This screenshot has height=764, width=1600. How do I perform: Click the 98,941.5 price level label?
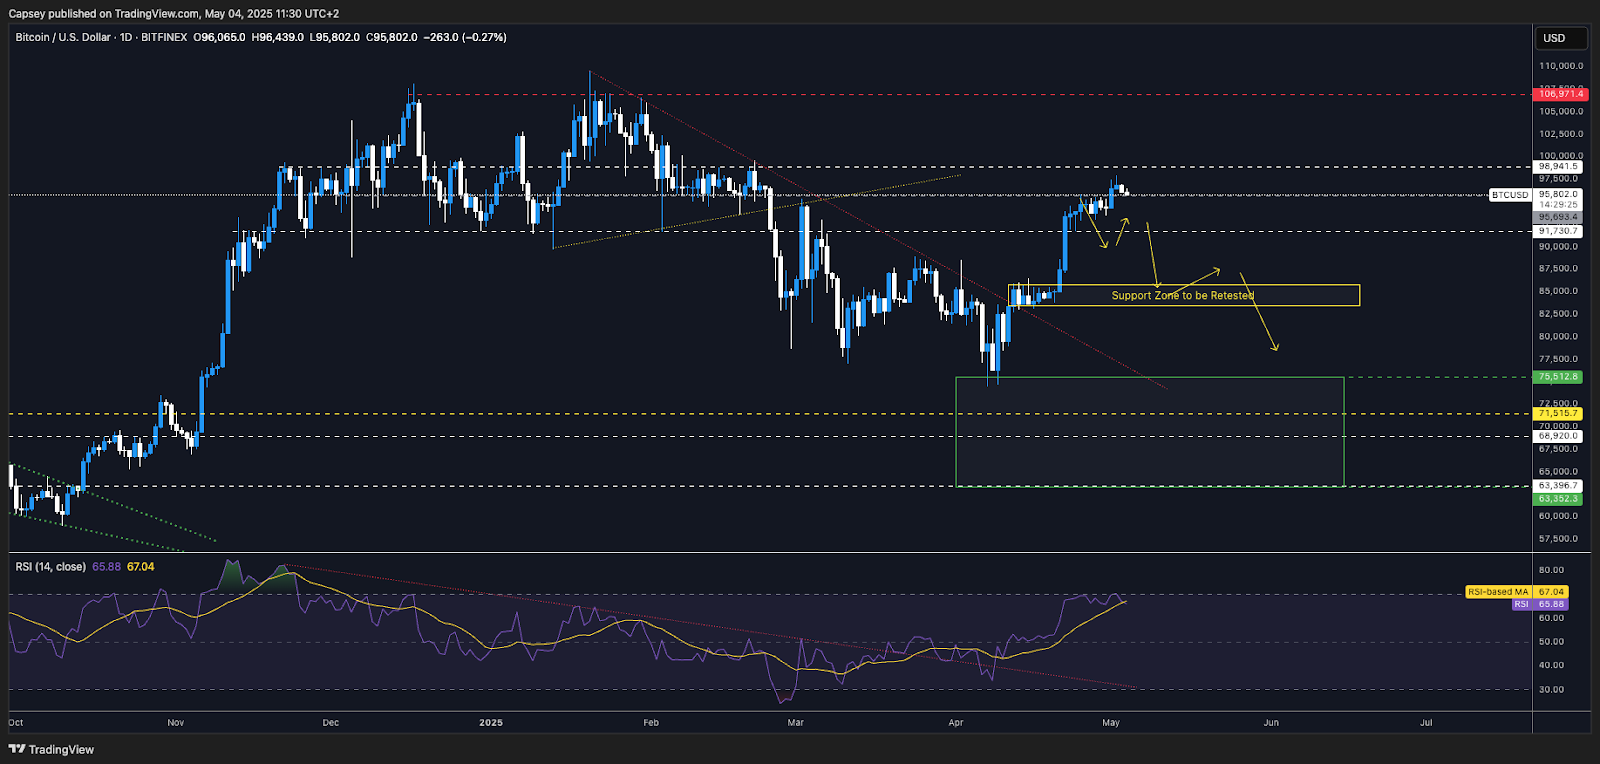[1558, 167]
